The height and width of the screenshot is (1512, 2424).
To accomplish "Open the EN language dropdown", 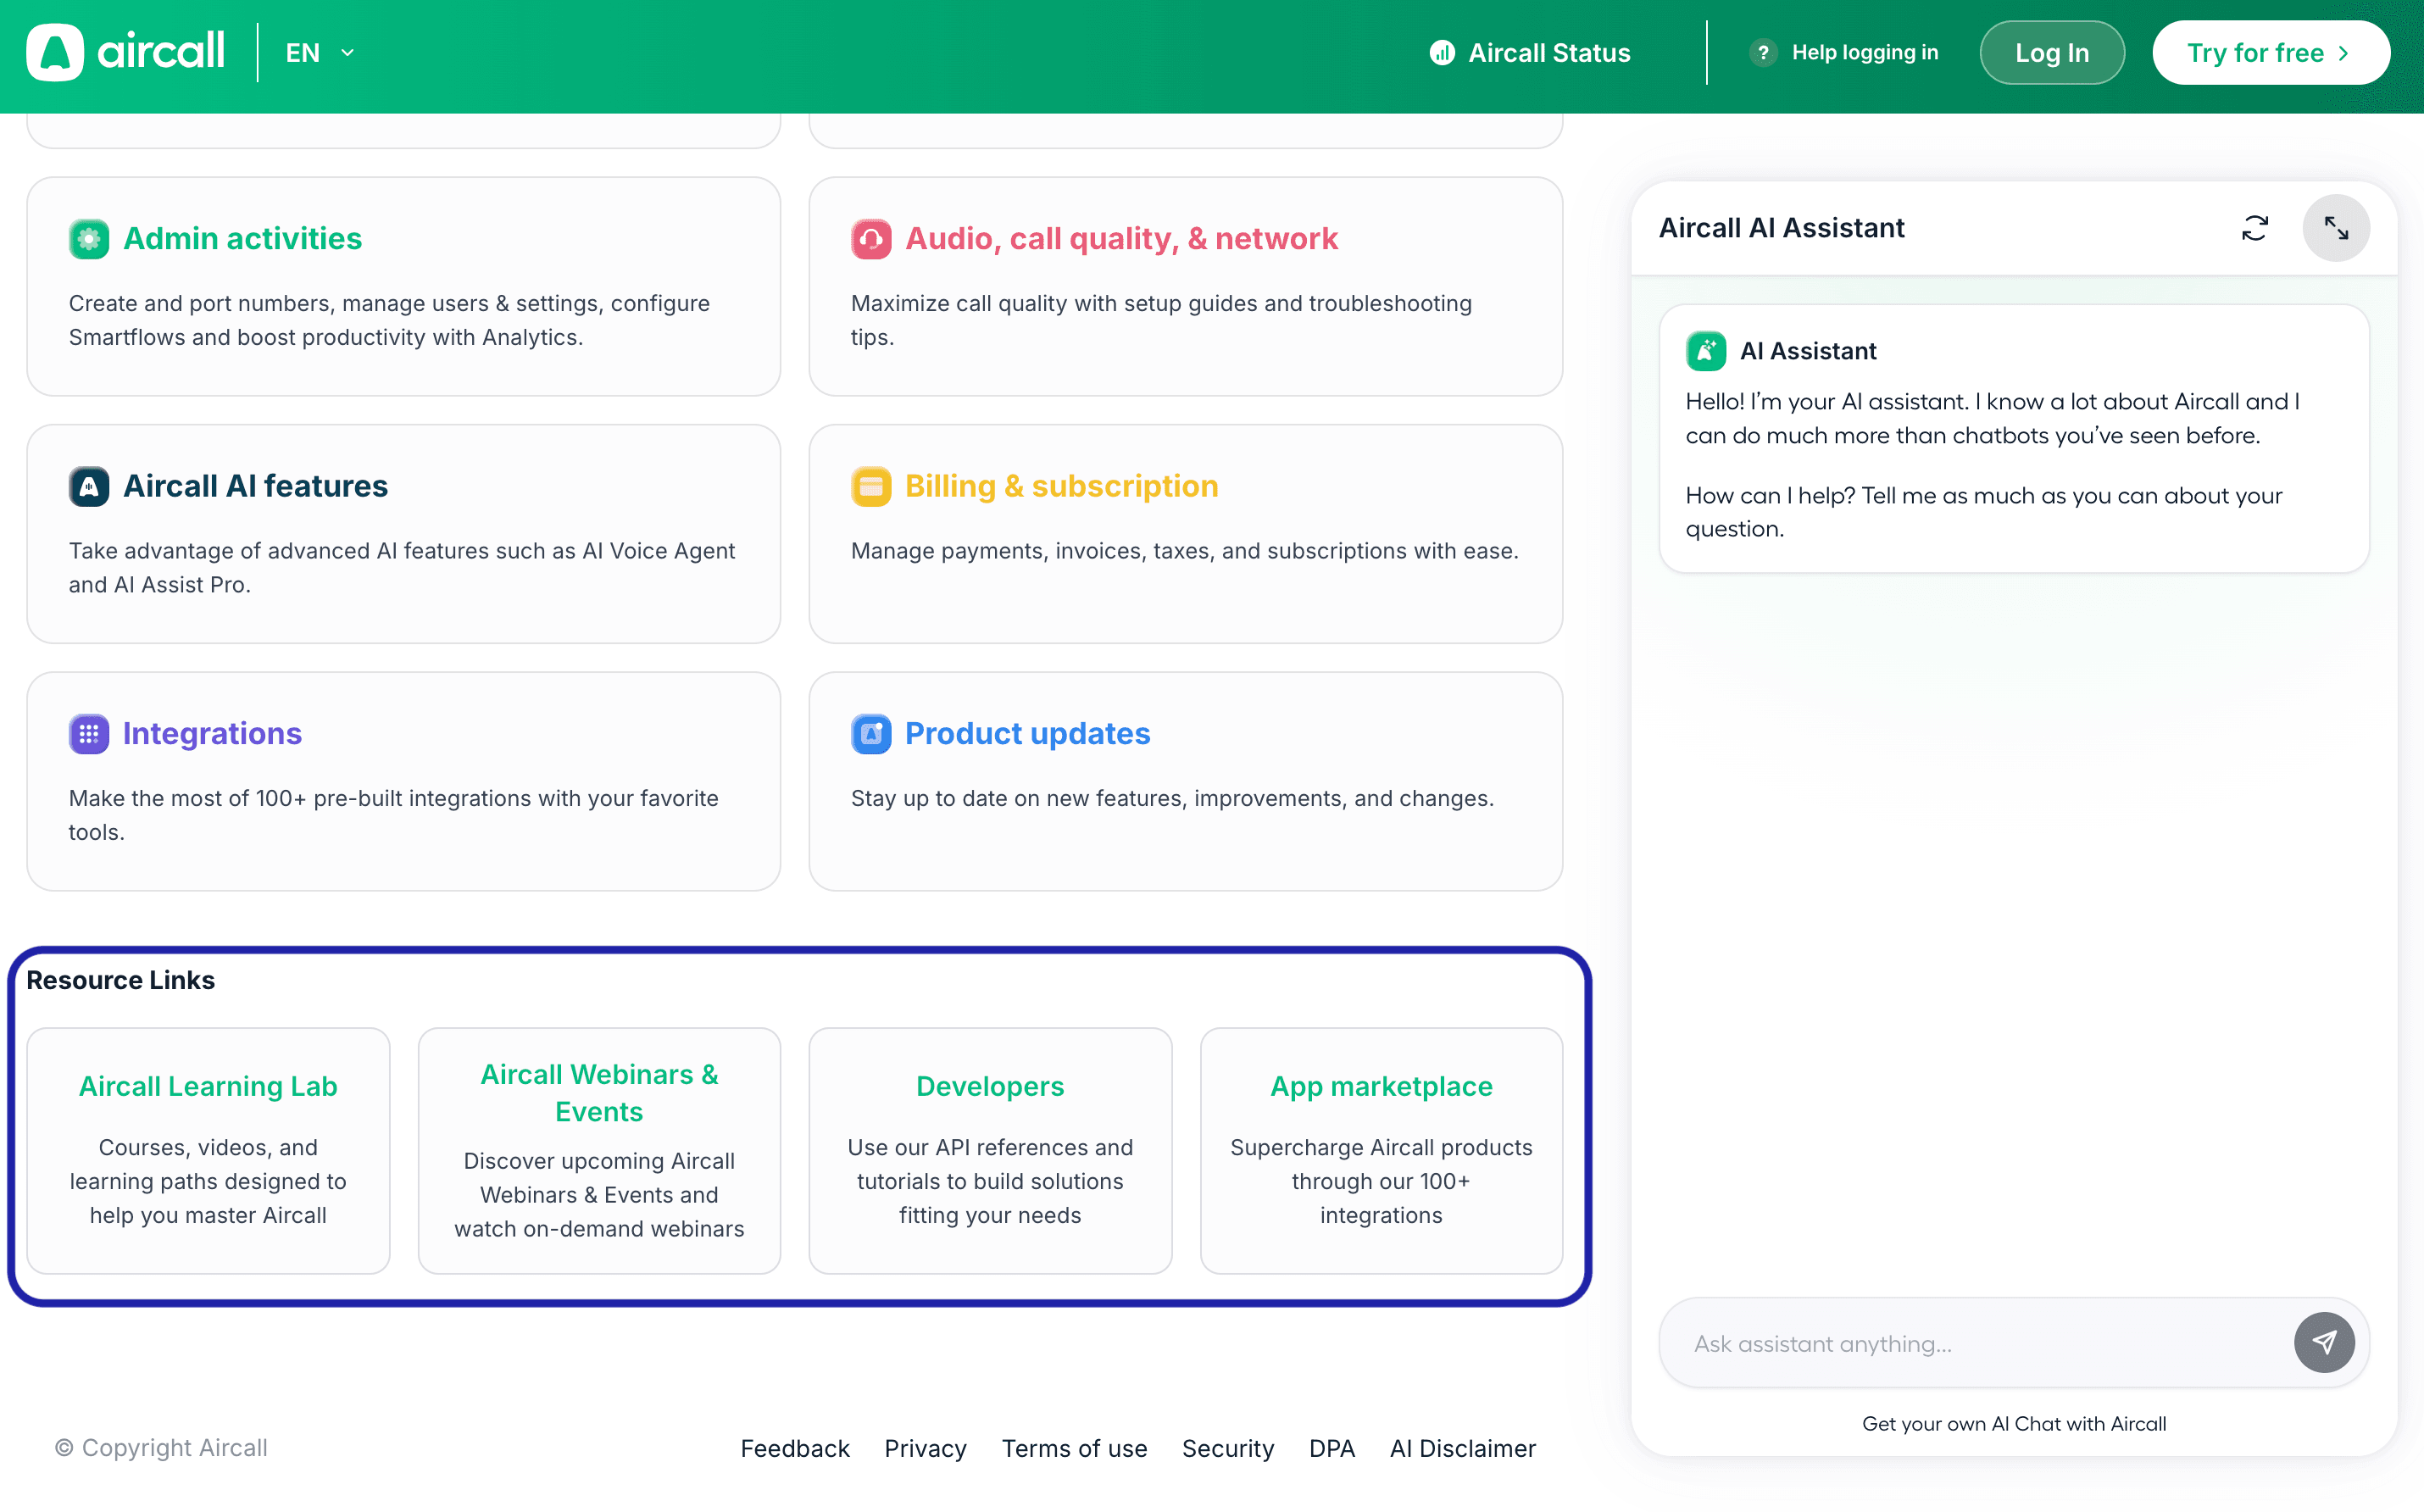I will (320, 53).
